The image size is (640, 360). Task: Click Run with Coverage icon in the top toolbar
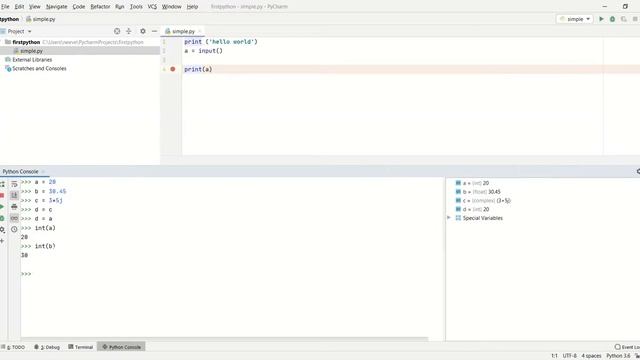[624, 19]
